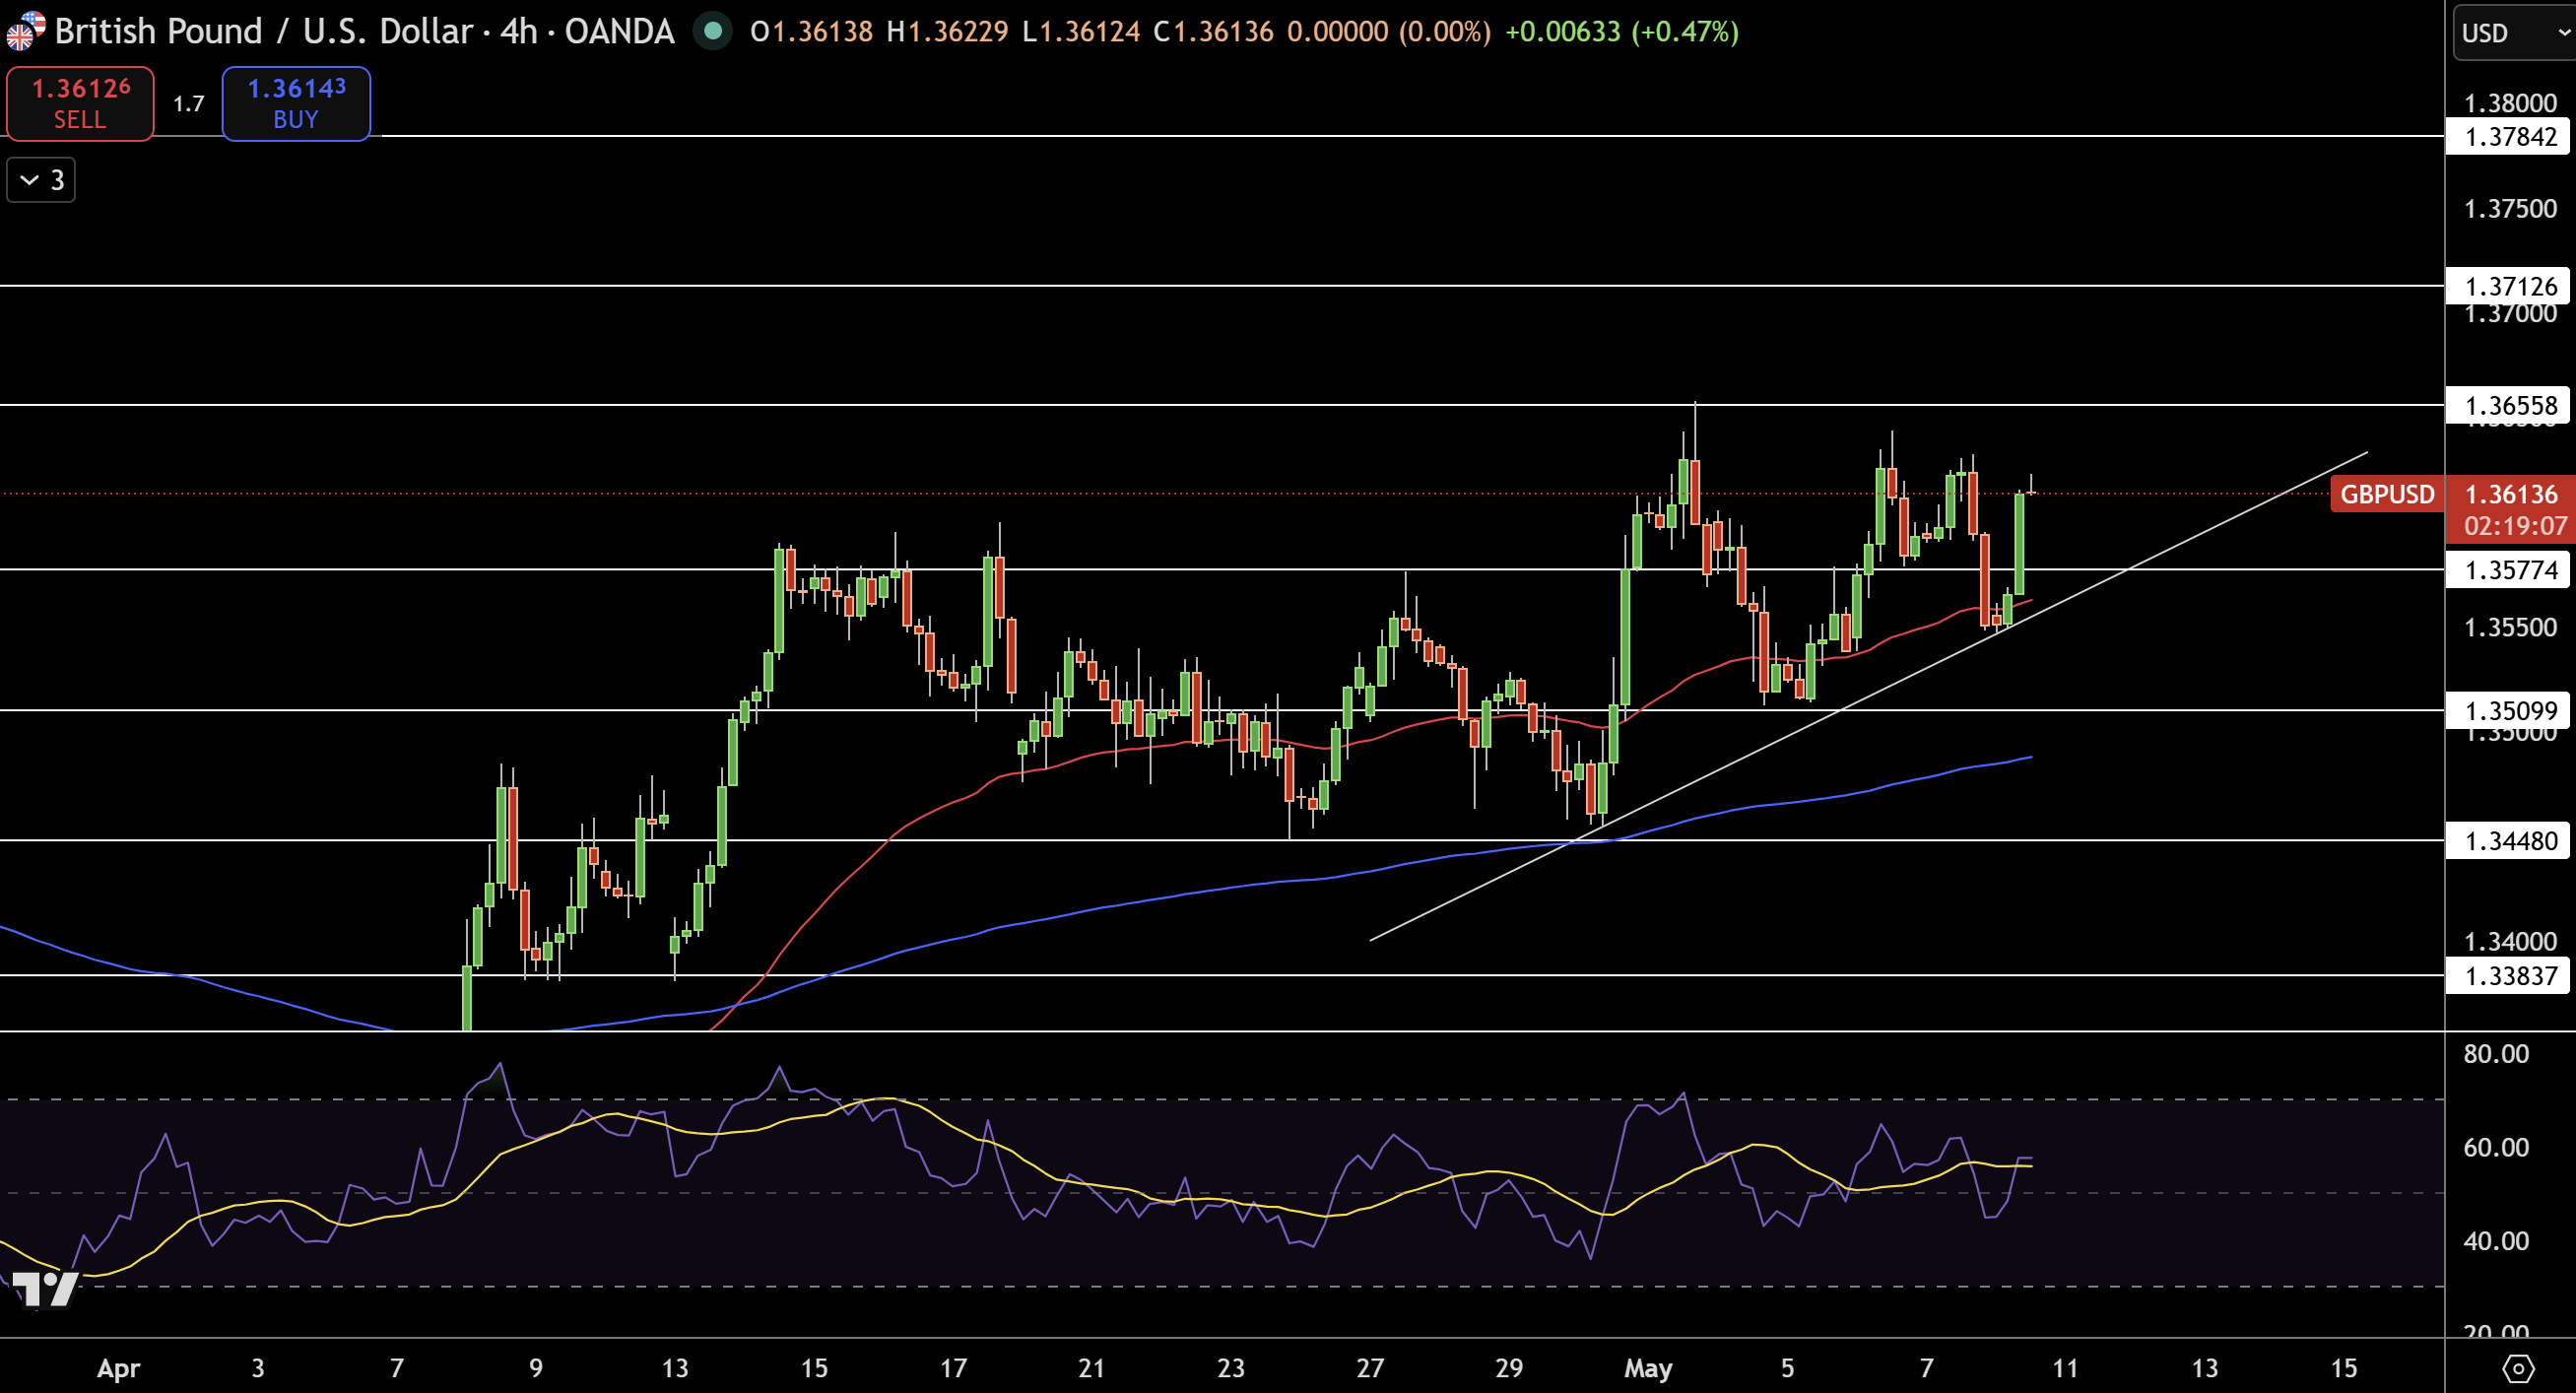Image resolution: width=2576 pixels, height=1393 pixels.
Task: Select the 1.34480 horizontal line price label
Action: point(2508,840)
